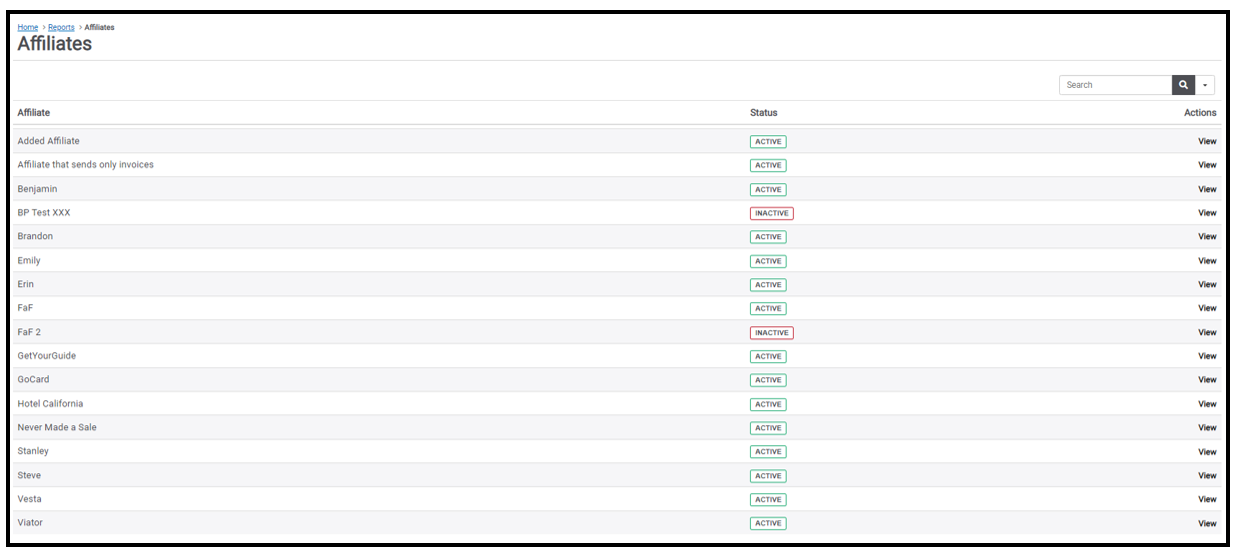1236x556 pixels.
Task: Click the Vesta affiliate name
Action: click(x=30, y=499)
